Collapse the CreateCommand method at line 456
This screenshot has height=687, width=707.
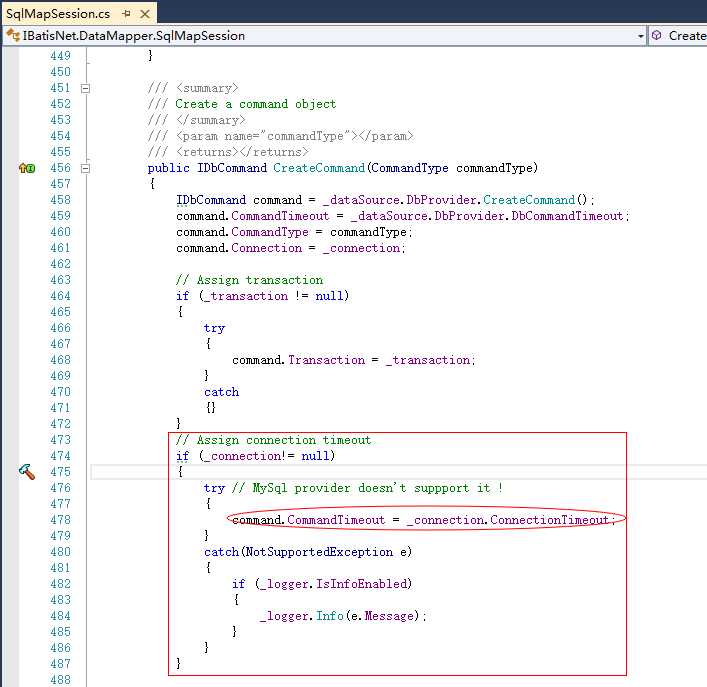[85, 169]
